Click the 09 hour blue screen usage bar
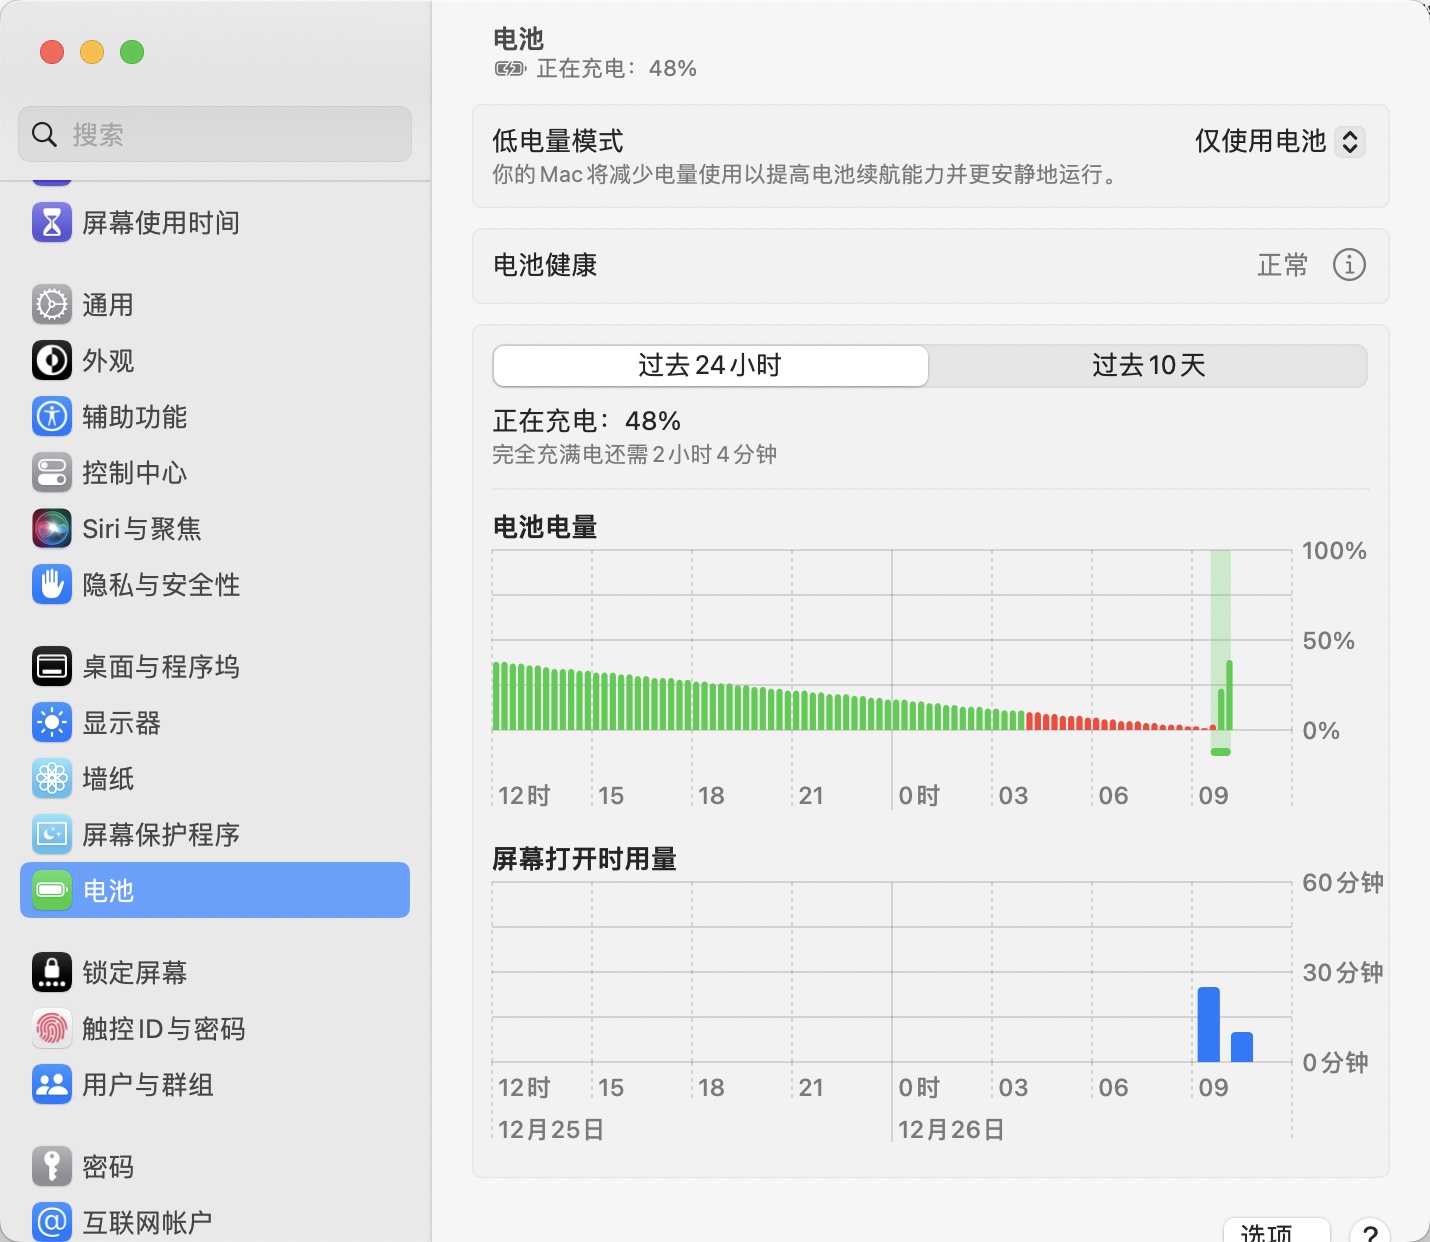Viewport: 1430px width, 1242px height. click(1208, 1025)
